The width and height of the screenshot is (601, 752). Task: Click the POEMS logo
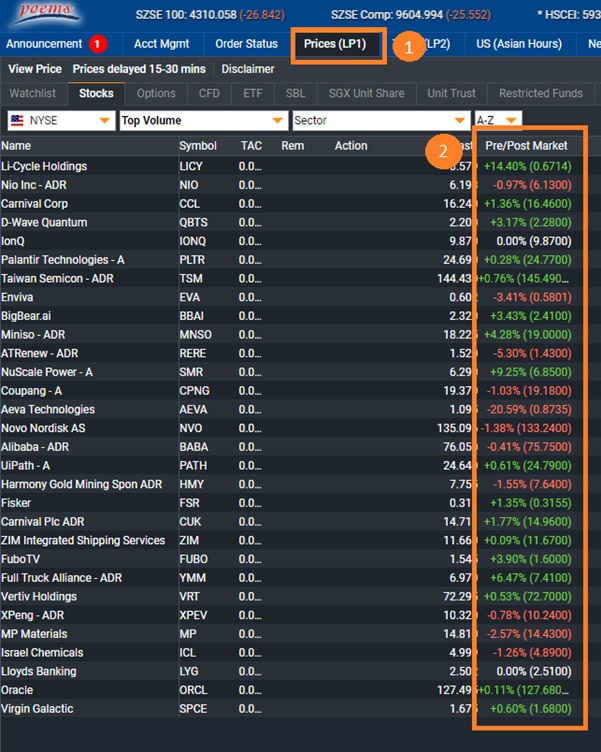(x=47, y=13)
